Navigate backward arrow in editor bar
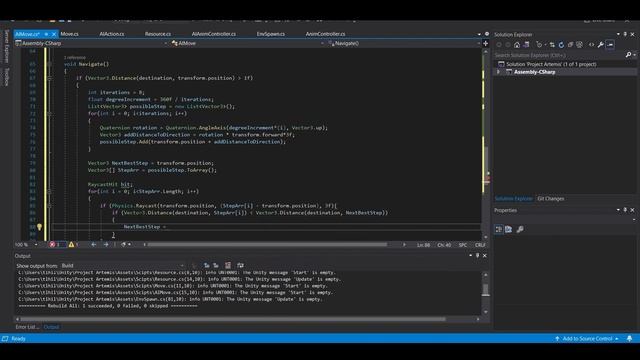Viewport: 640px width, 360px height. click(x=94, y=244)
